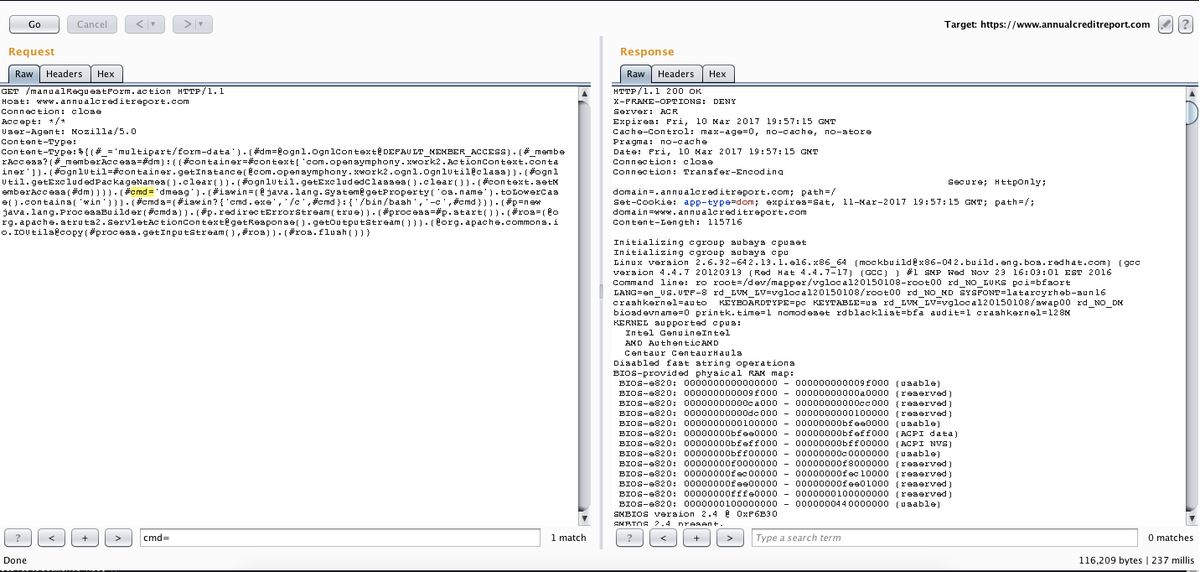
Task: Click the Request panel vertical scrollbar
Action: click(585, 305)
